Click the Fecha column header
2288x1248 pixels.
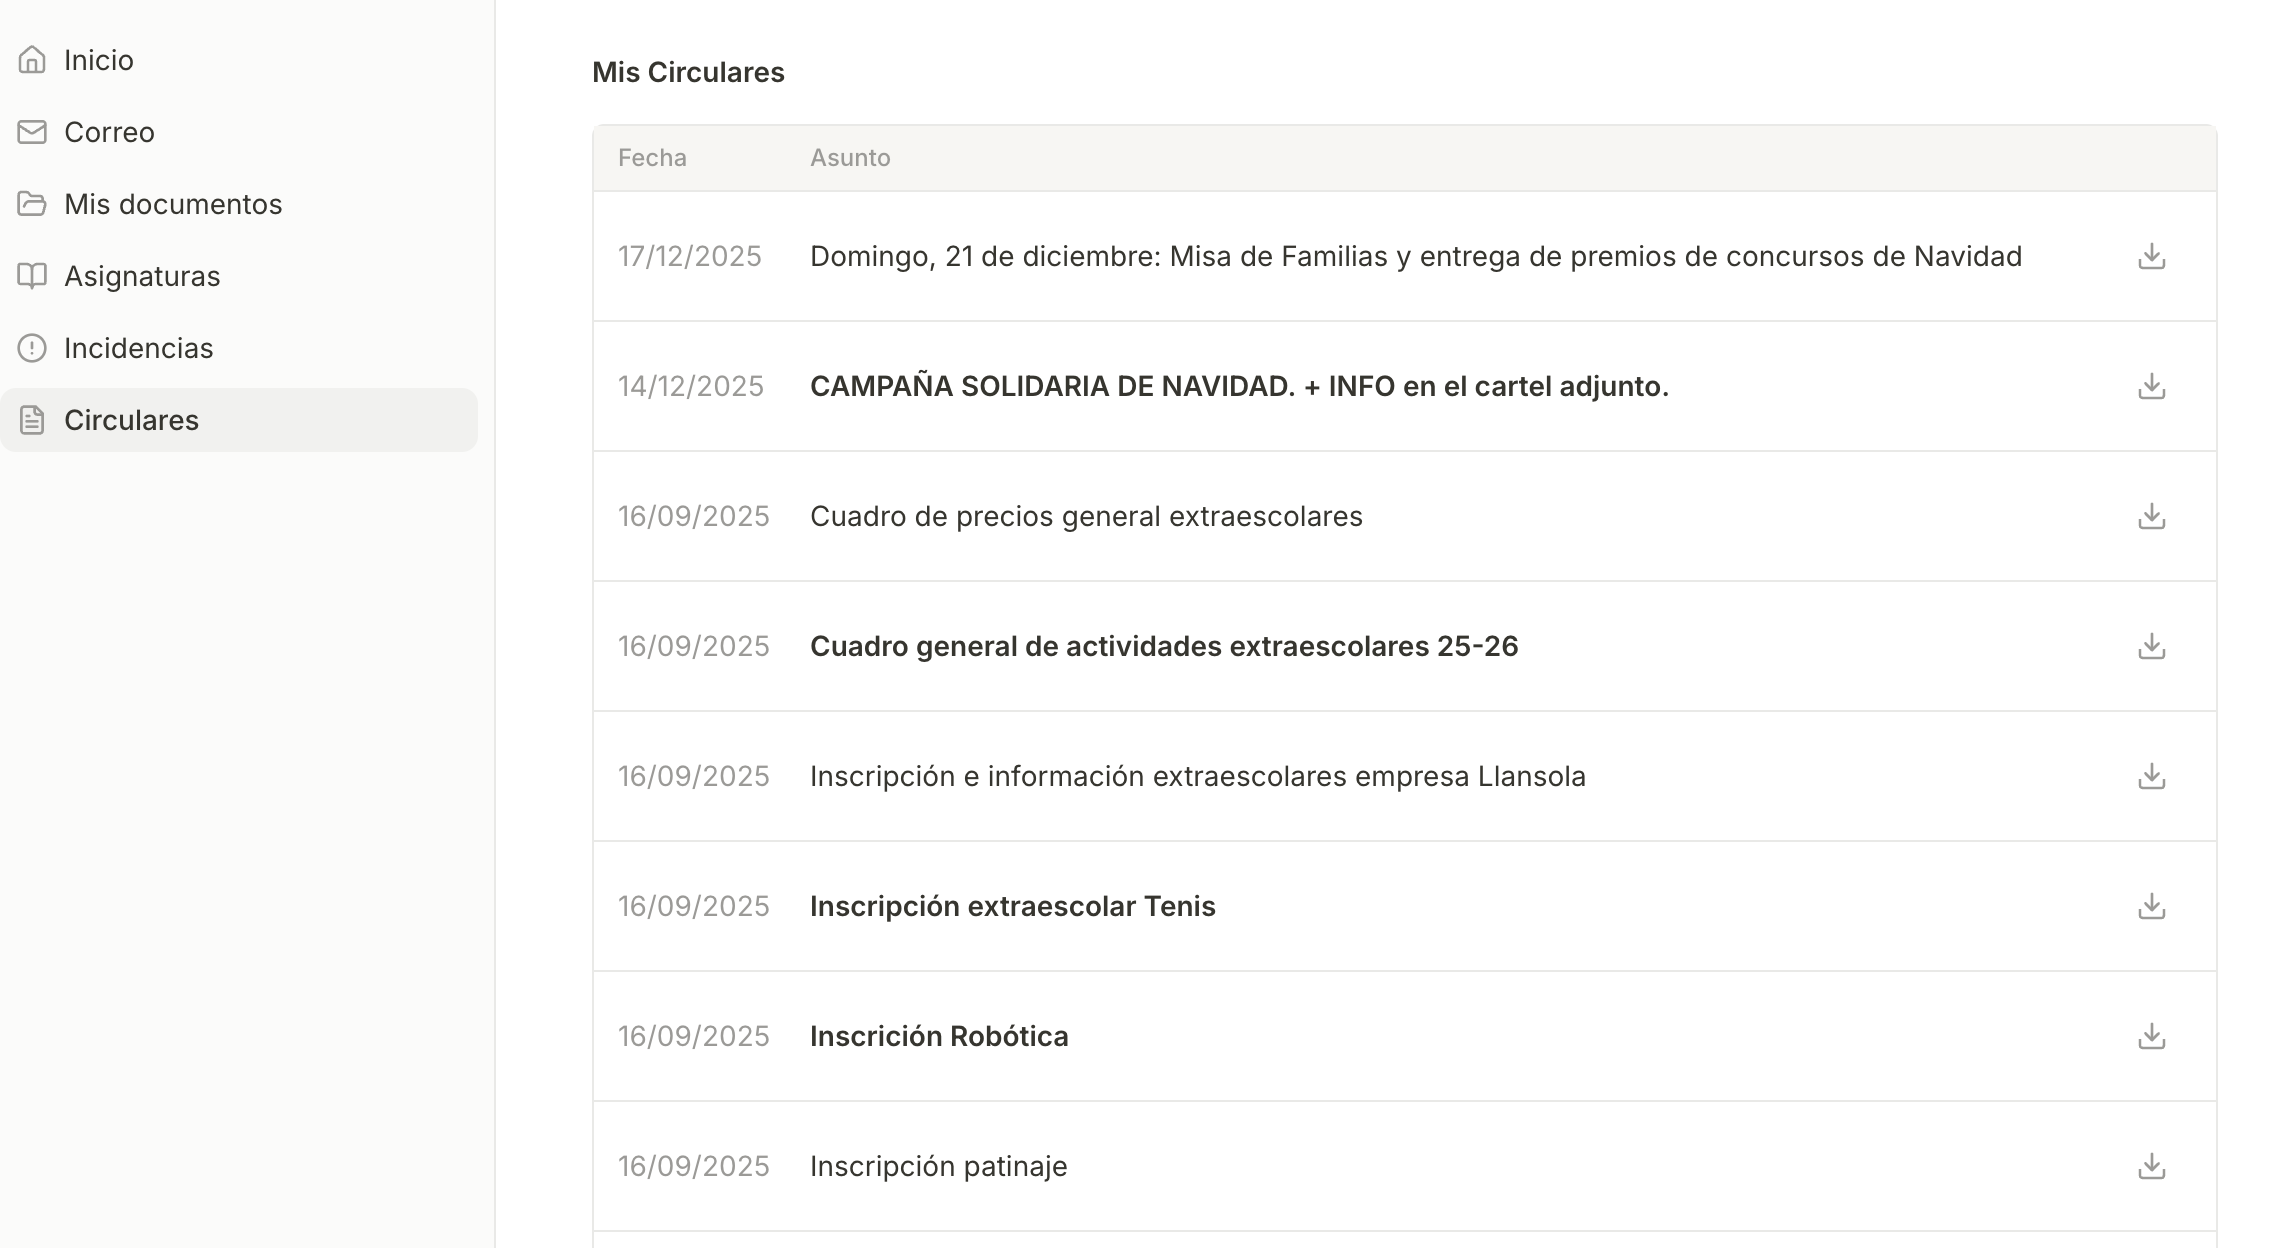tap(652, 158)
